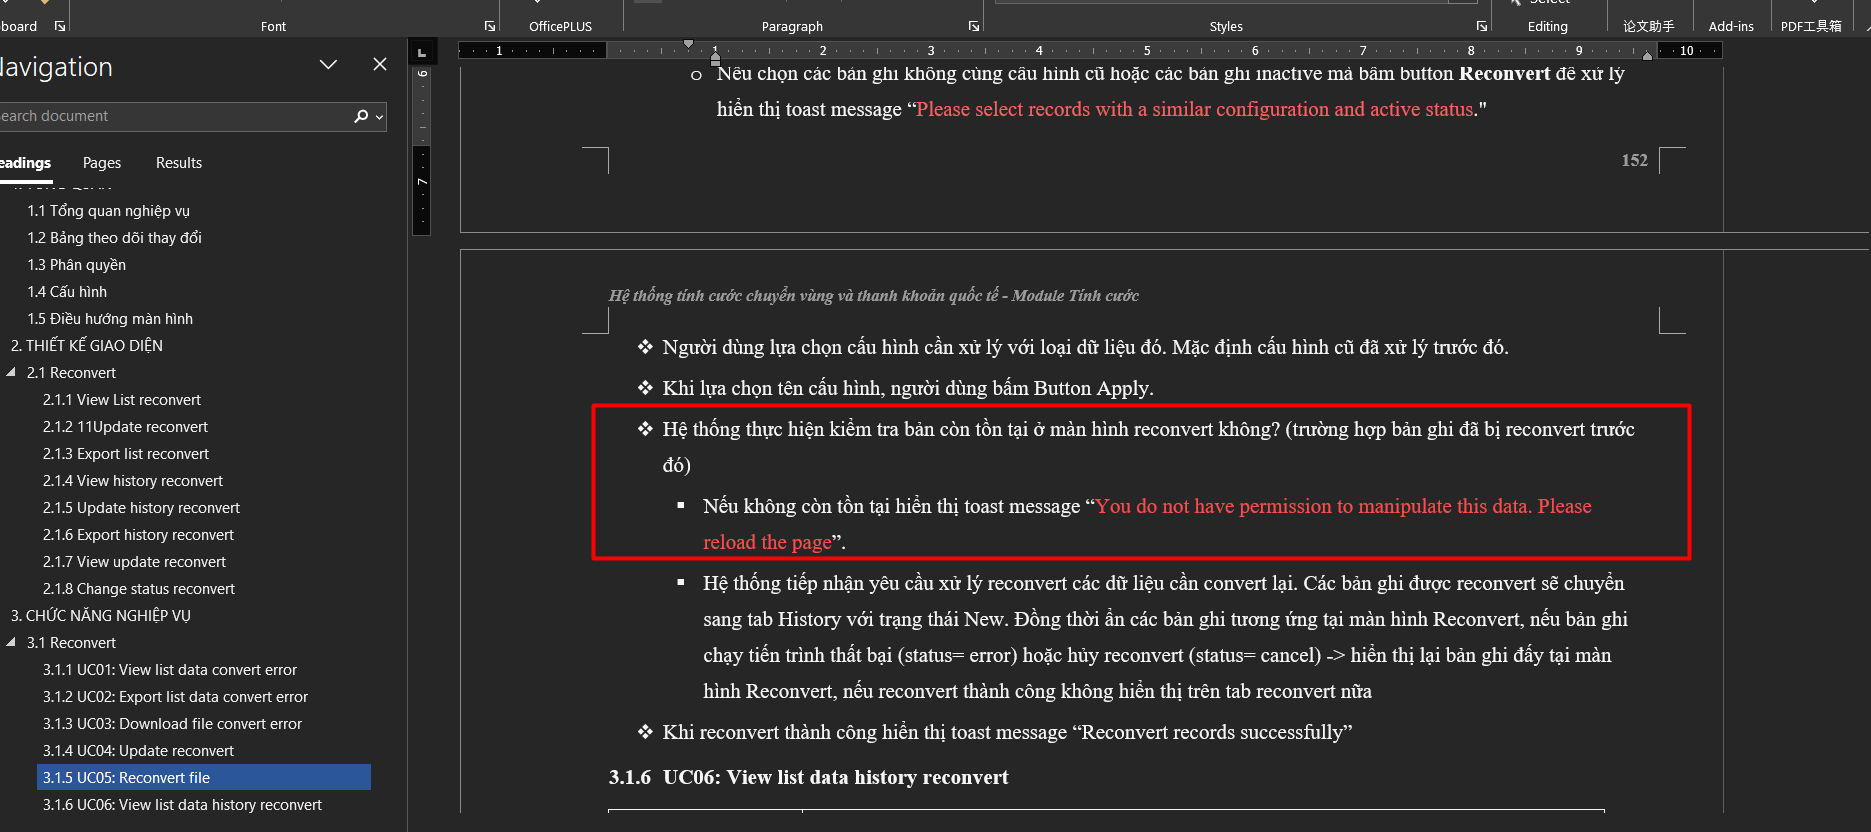Collapse the 2.1 Reconvert heading
This screenshot has width=1871, height=832.
(x=11, y=372)
